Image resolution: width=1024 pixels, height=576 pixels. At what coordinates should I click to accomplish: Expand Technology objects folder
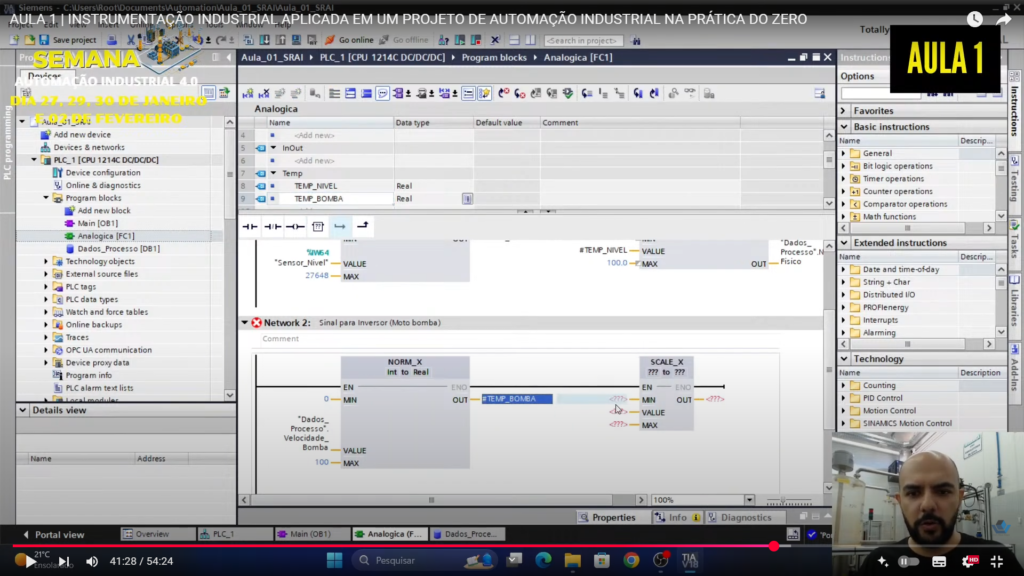(46, 261)
